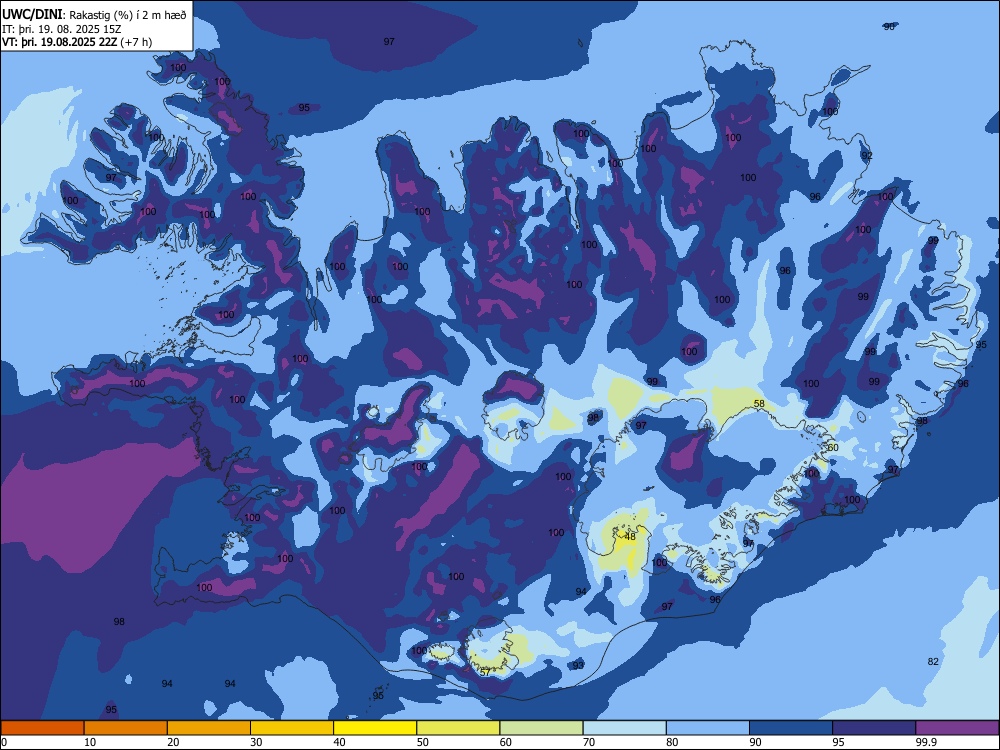Pick the light green 60–70 legend swatch
This screenshot has width=1000, height=750.
click(541, 728)
